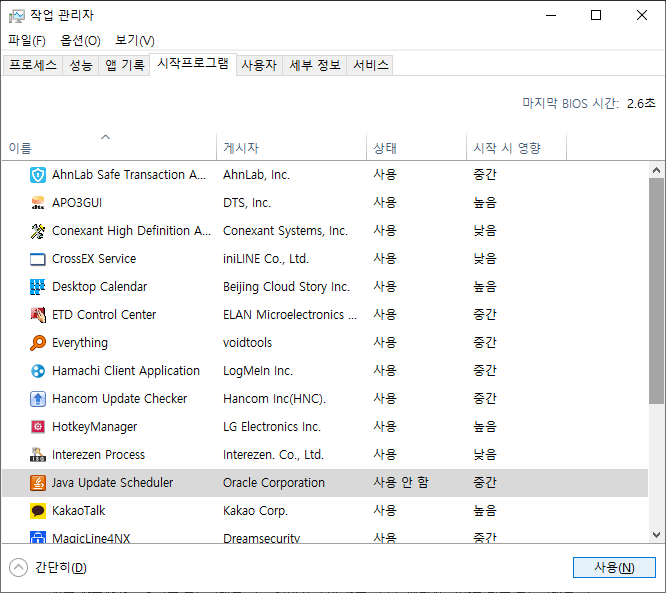Click the vertical scrollbar thumb

pos(656,291)
